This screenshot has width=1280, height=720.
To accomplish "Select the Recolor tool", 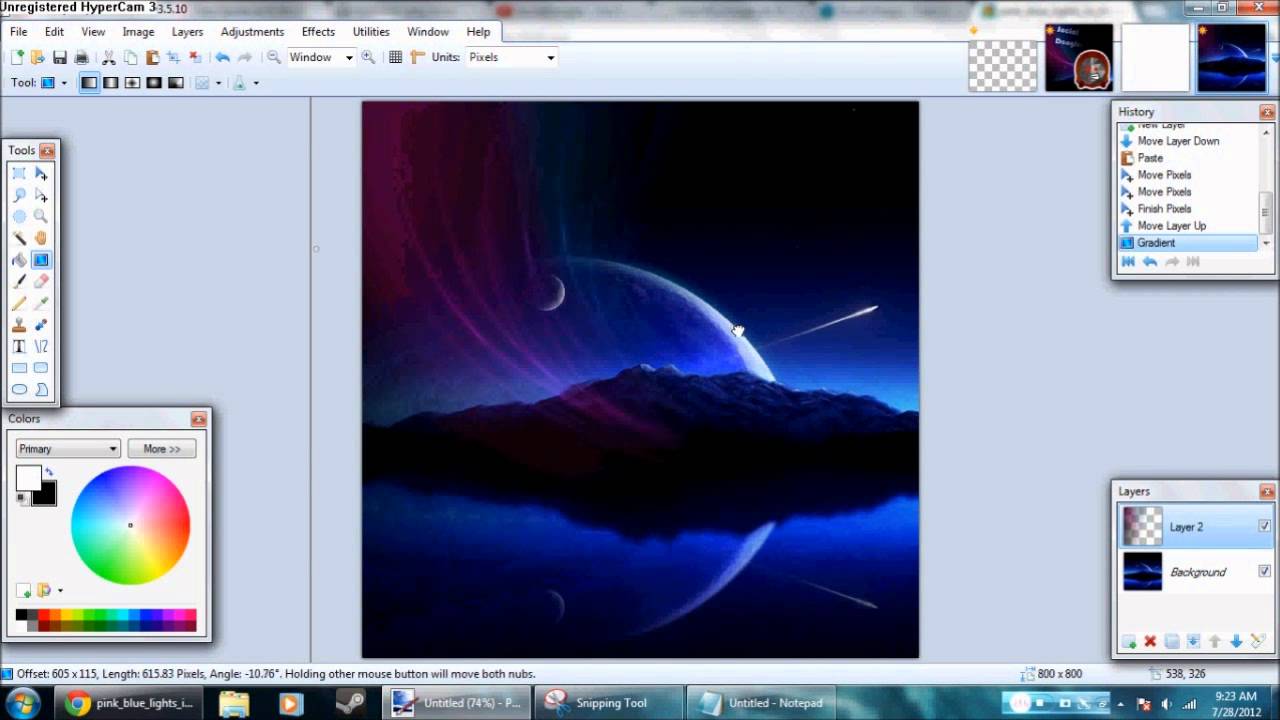I will pyautogui.click(x=41, y=325).
